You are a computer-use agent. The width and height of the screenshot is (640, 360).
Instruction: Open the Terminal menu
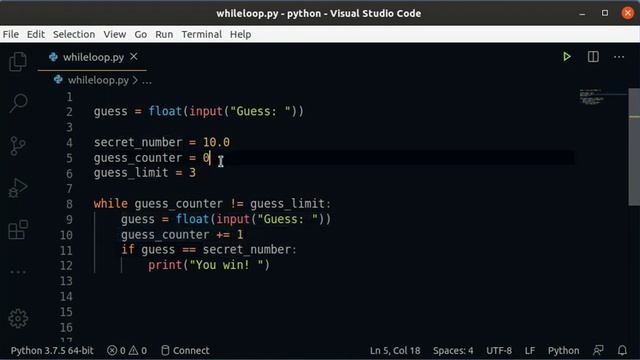(x=202, y=34)
